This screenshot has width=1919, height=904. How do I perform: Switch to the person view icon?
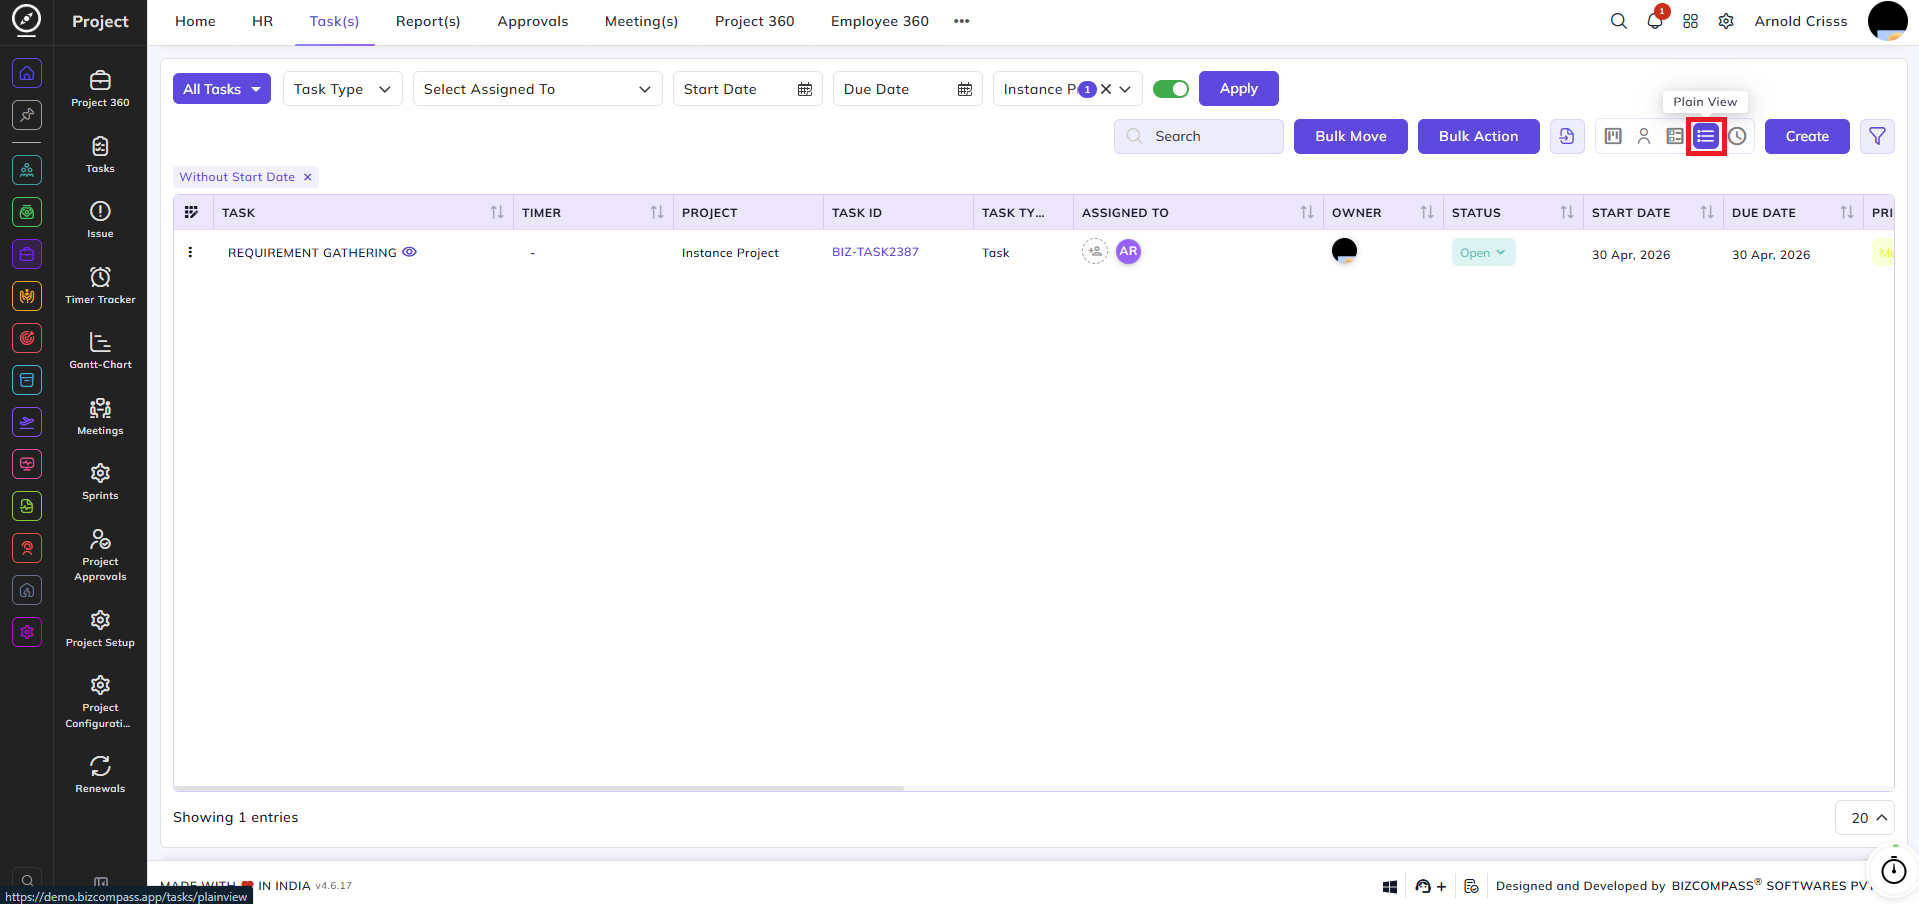click(1643, 136)
